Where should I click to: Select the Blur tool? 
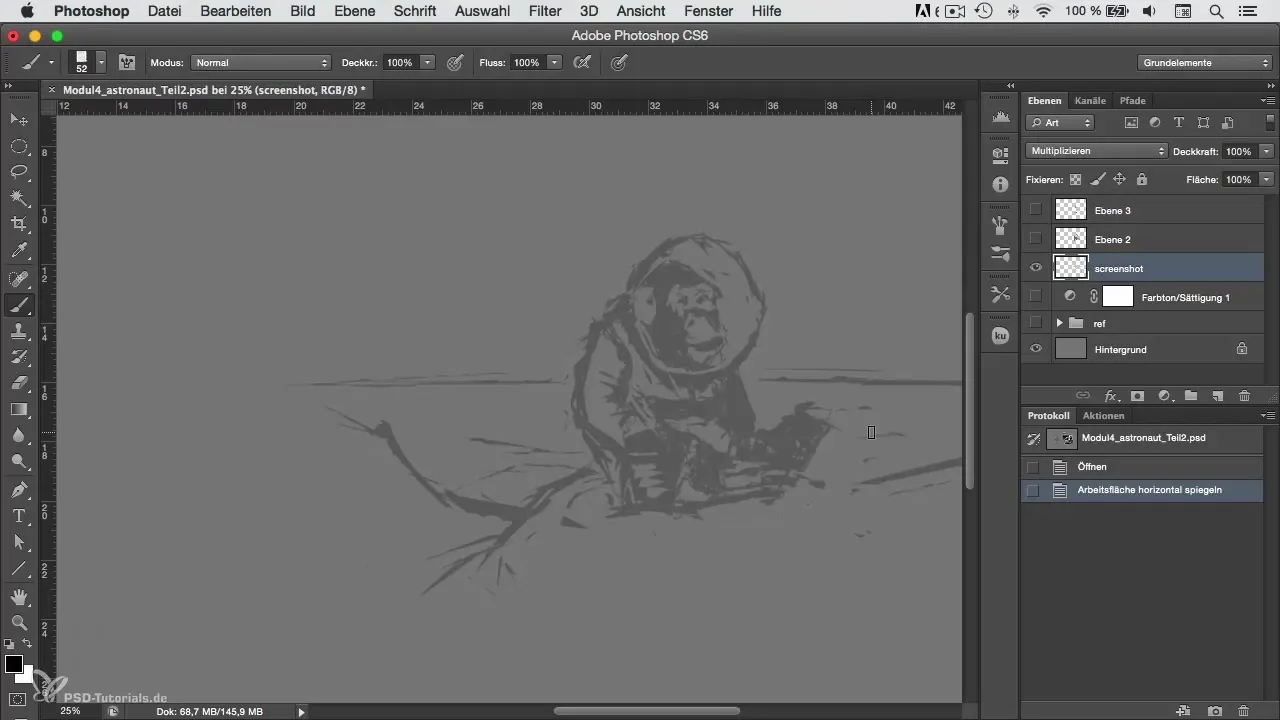(19, 435)
